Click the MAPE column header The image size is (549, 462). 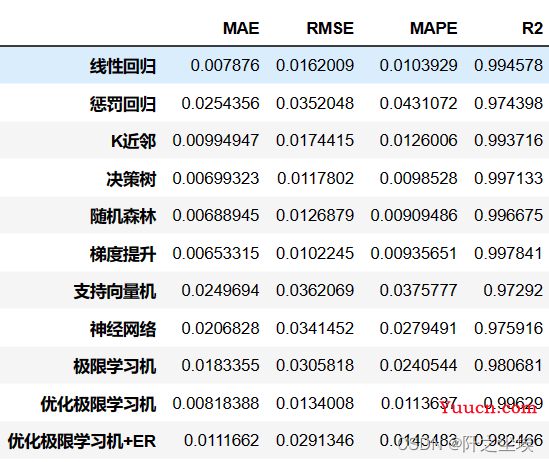[433, 28]
